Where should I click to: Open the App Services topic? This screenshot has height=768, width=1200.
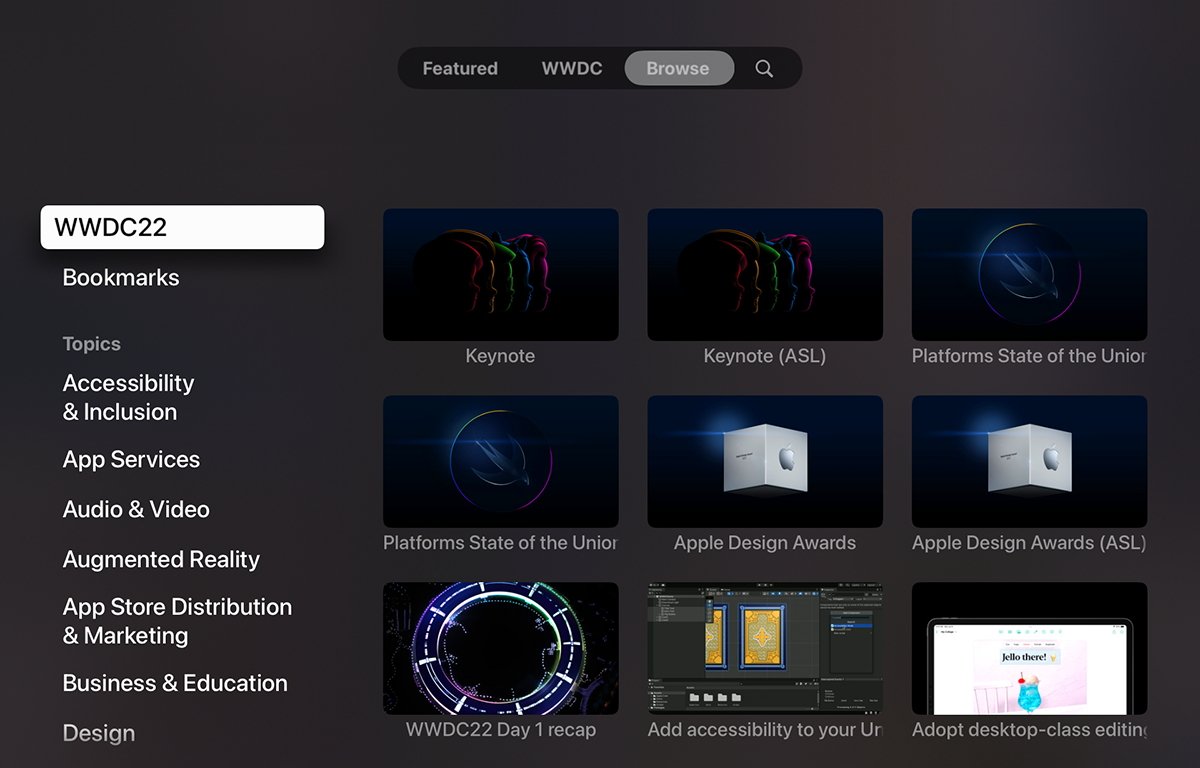point(131,460)
